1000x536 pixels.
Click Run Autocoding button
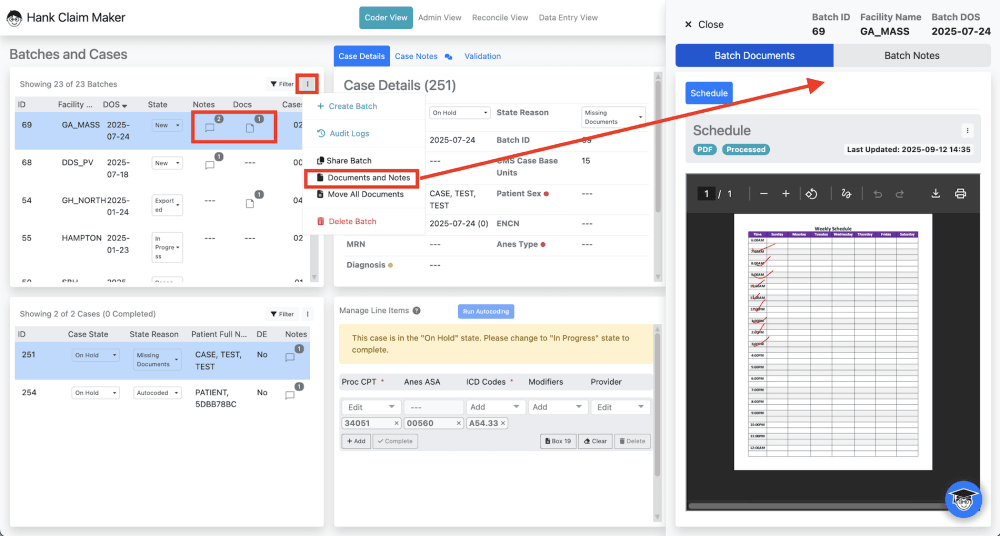[486, 311]
